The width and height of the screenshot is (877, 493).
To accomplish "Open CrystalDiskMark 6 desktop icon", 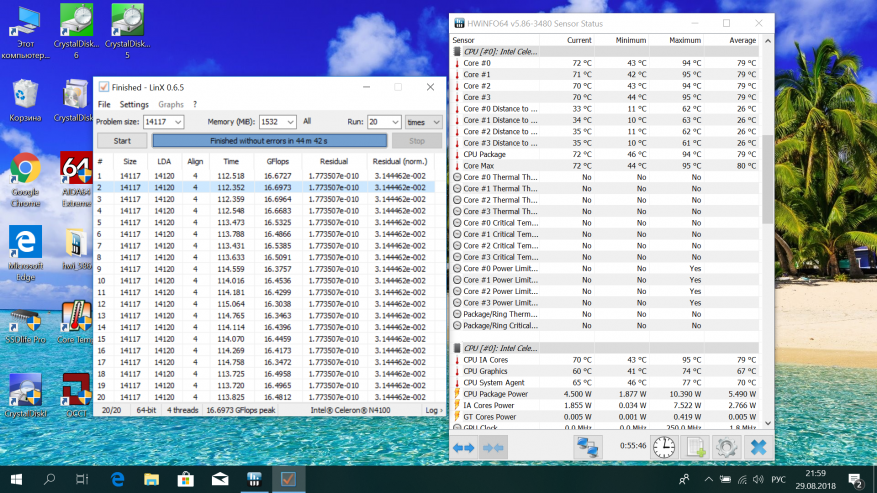I will (x=76, y=31).
